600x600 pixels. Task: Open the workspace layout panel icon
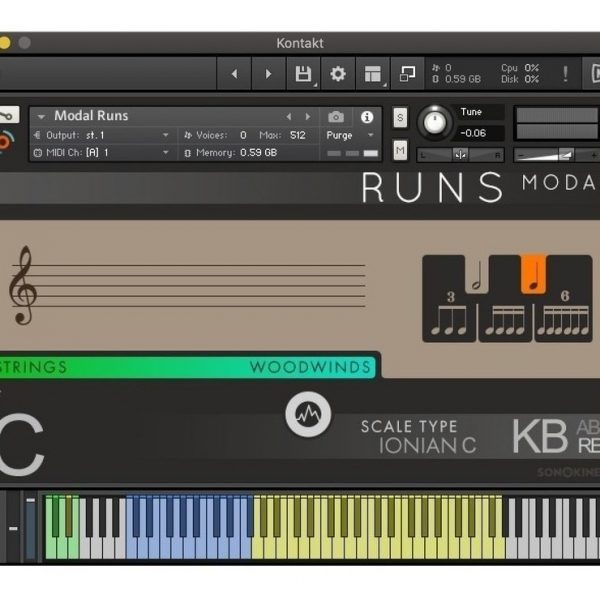[x=372, y=73]
